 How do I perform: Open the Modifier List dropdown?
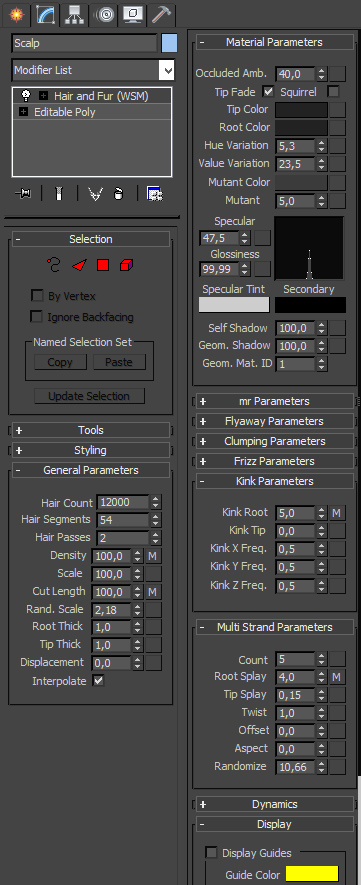93,71
